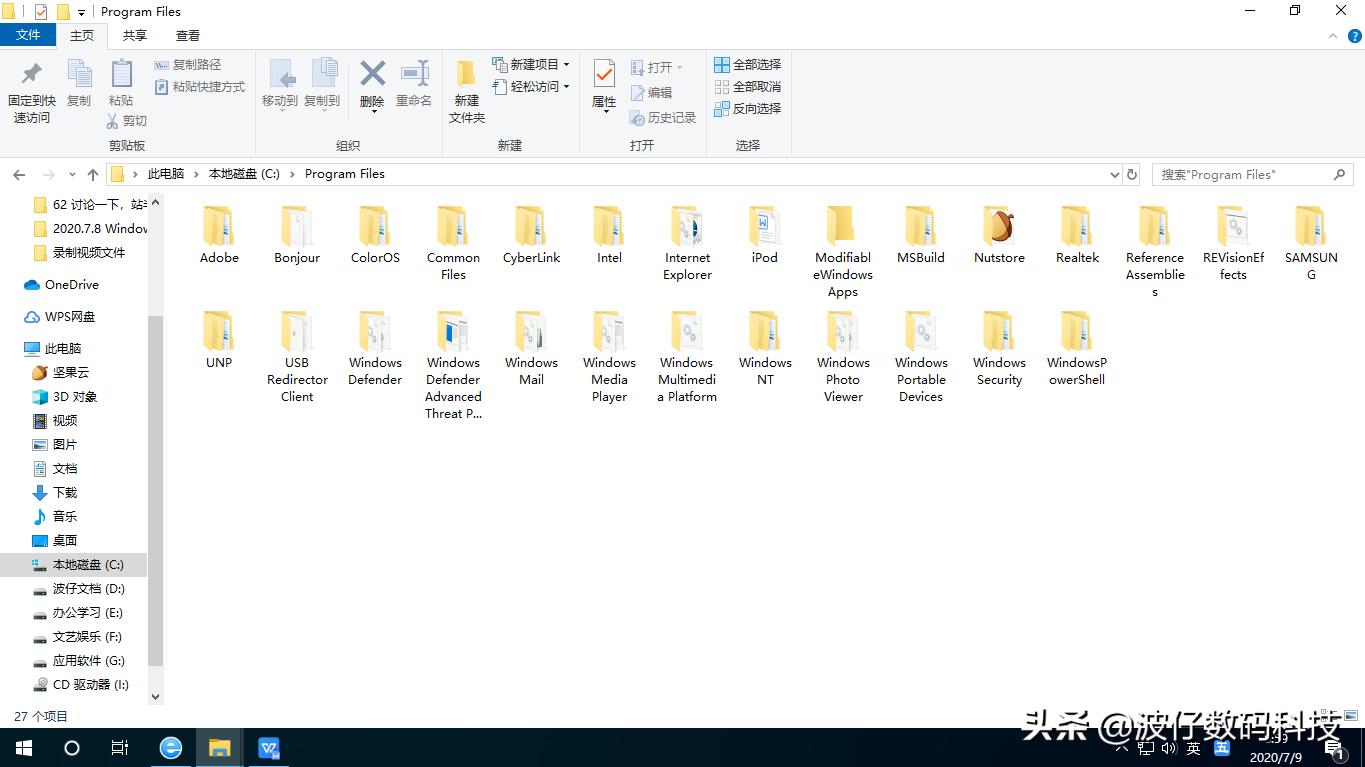Launch Microsoft Edge from the taskbar

click(x=170, y=747)
